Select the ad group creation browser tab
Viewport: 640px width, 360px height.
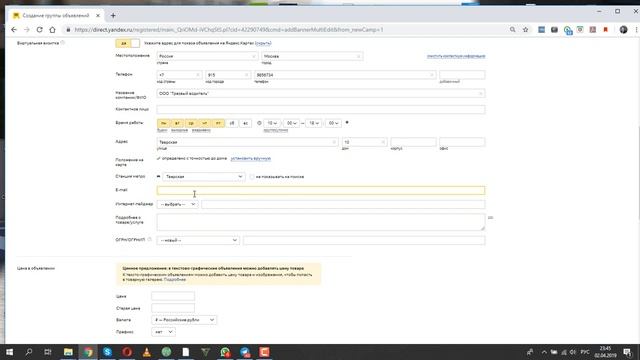56,16
